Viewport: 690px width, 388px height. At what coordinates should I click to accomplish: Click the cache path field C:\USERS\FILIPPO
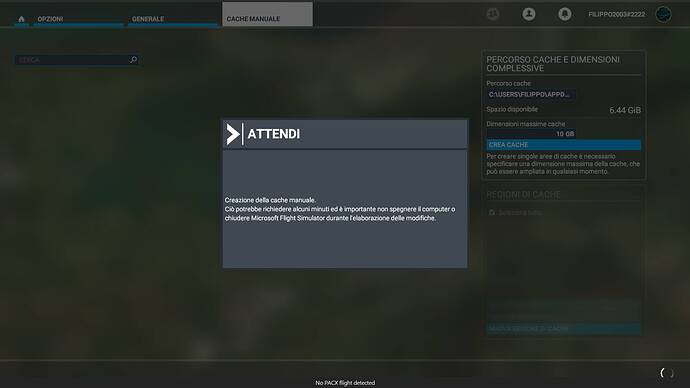click(531, 95)
